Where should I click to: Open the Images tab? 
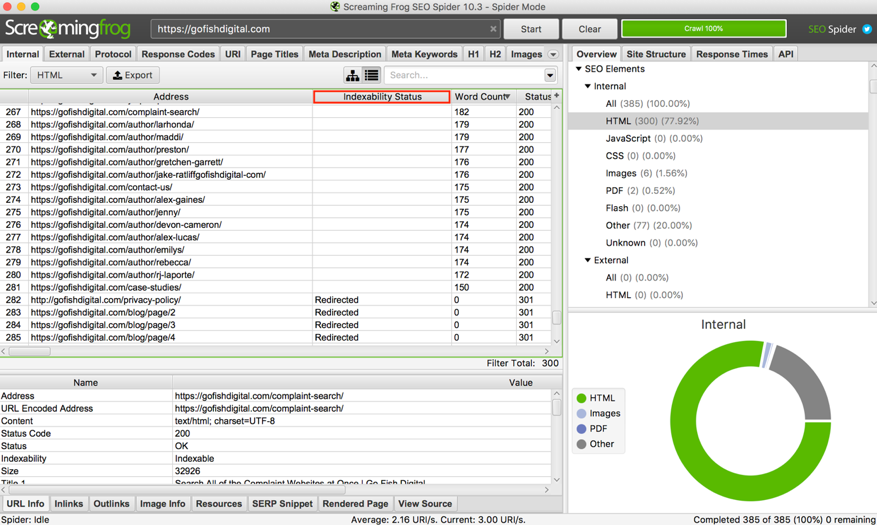click(526, 54)
